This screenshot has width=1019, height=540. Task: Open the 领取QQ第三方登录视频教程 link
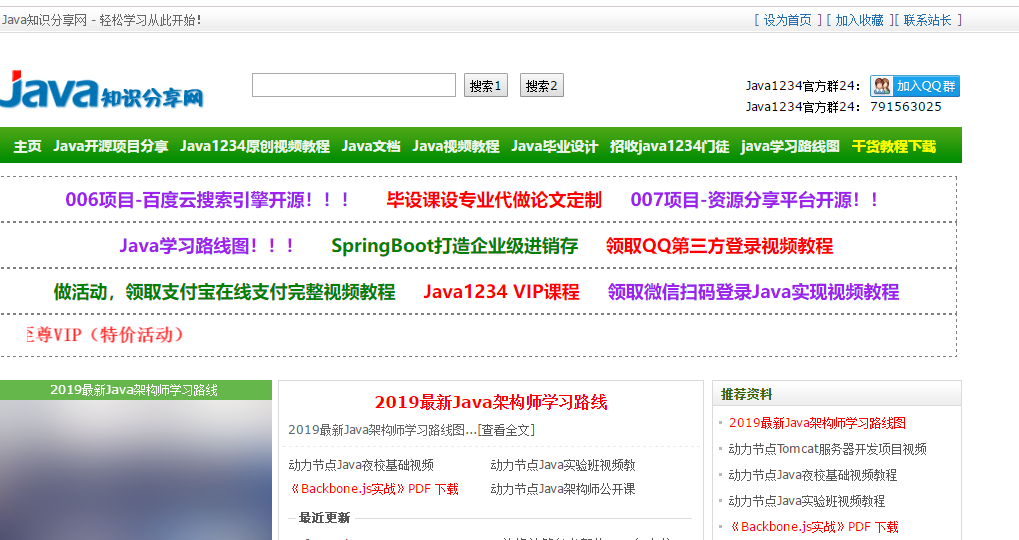pyautogui.click(x=719, y=246)
